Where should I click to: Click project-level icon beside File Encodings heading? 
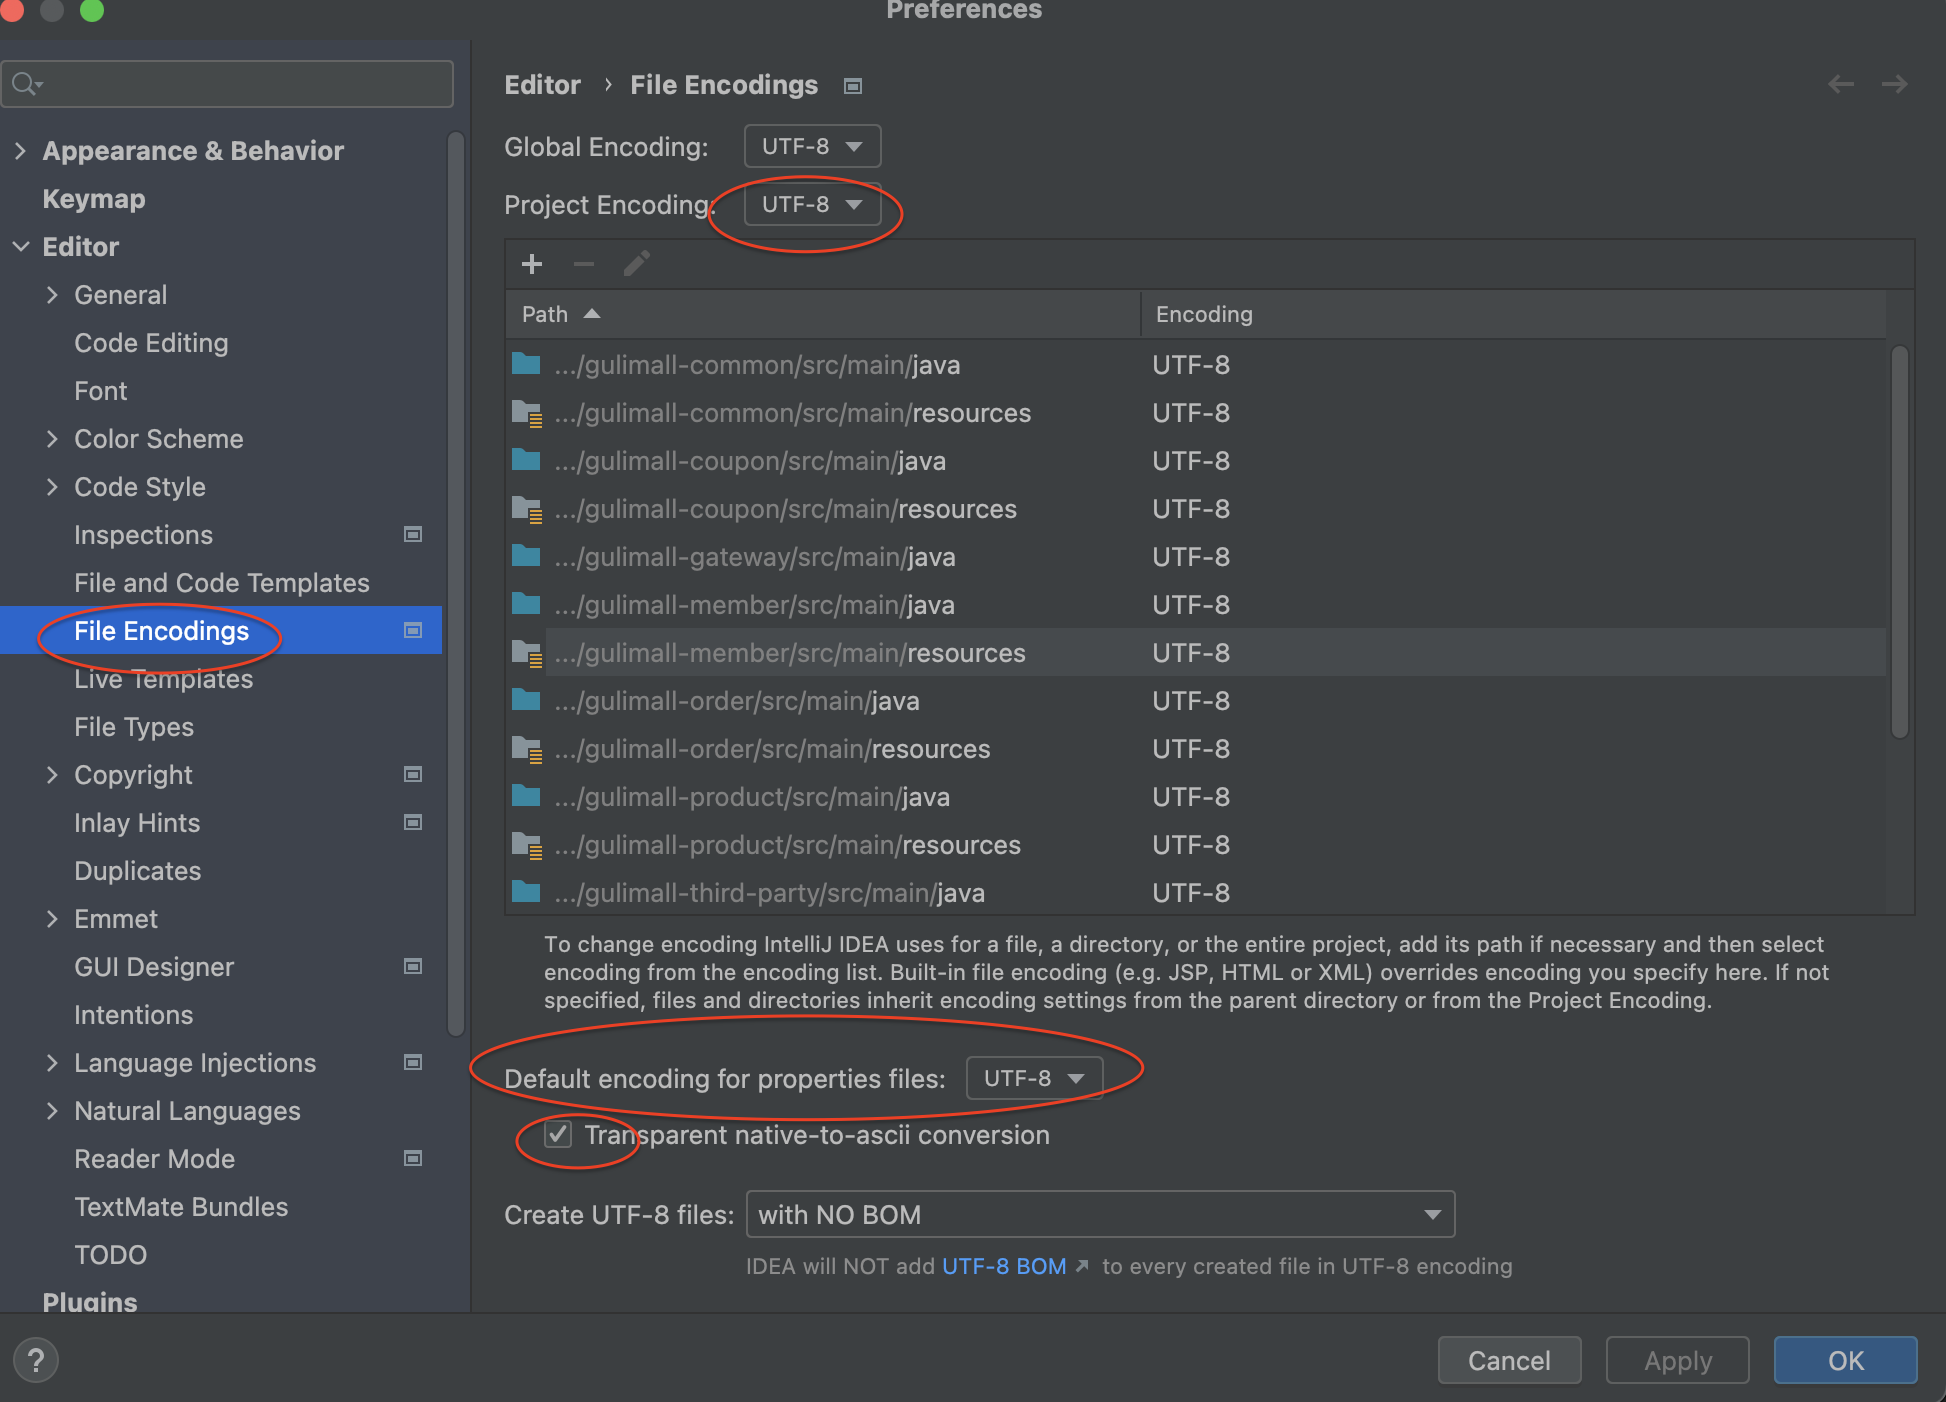853,86
